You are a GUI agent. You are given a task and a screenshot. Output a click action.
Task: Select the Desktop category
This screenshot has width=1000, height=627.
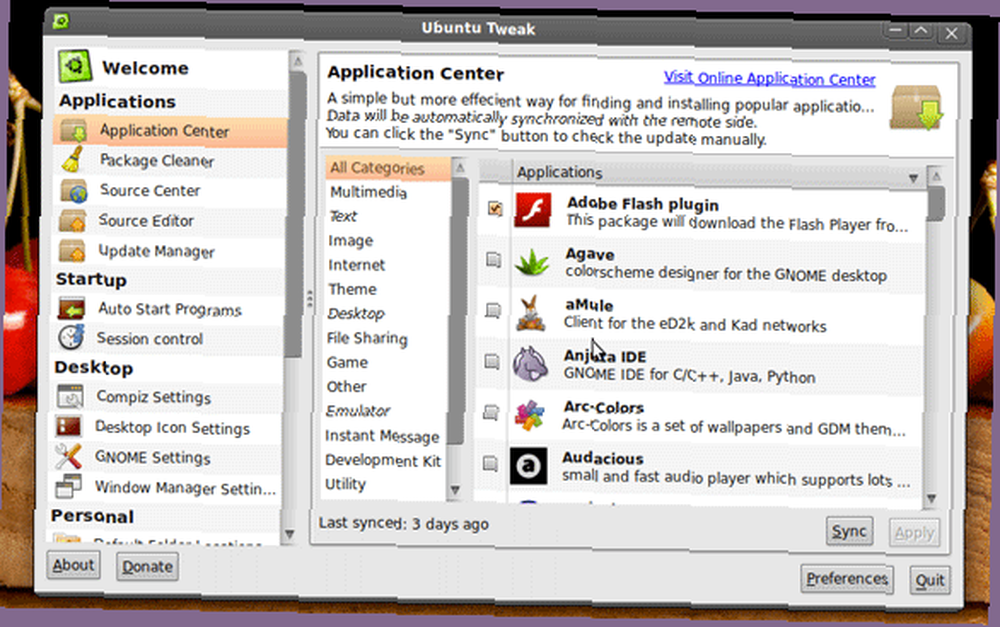[x=356, y=314]
